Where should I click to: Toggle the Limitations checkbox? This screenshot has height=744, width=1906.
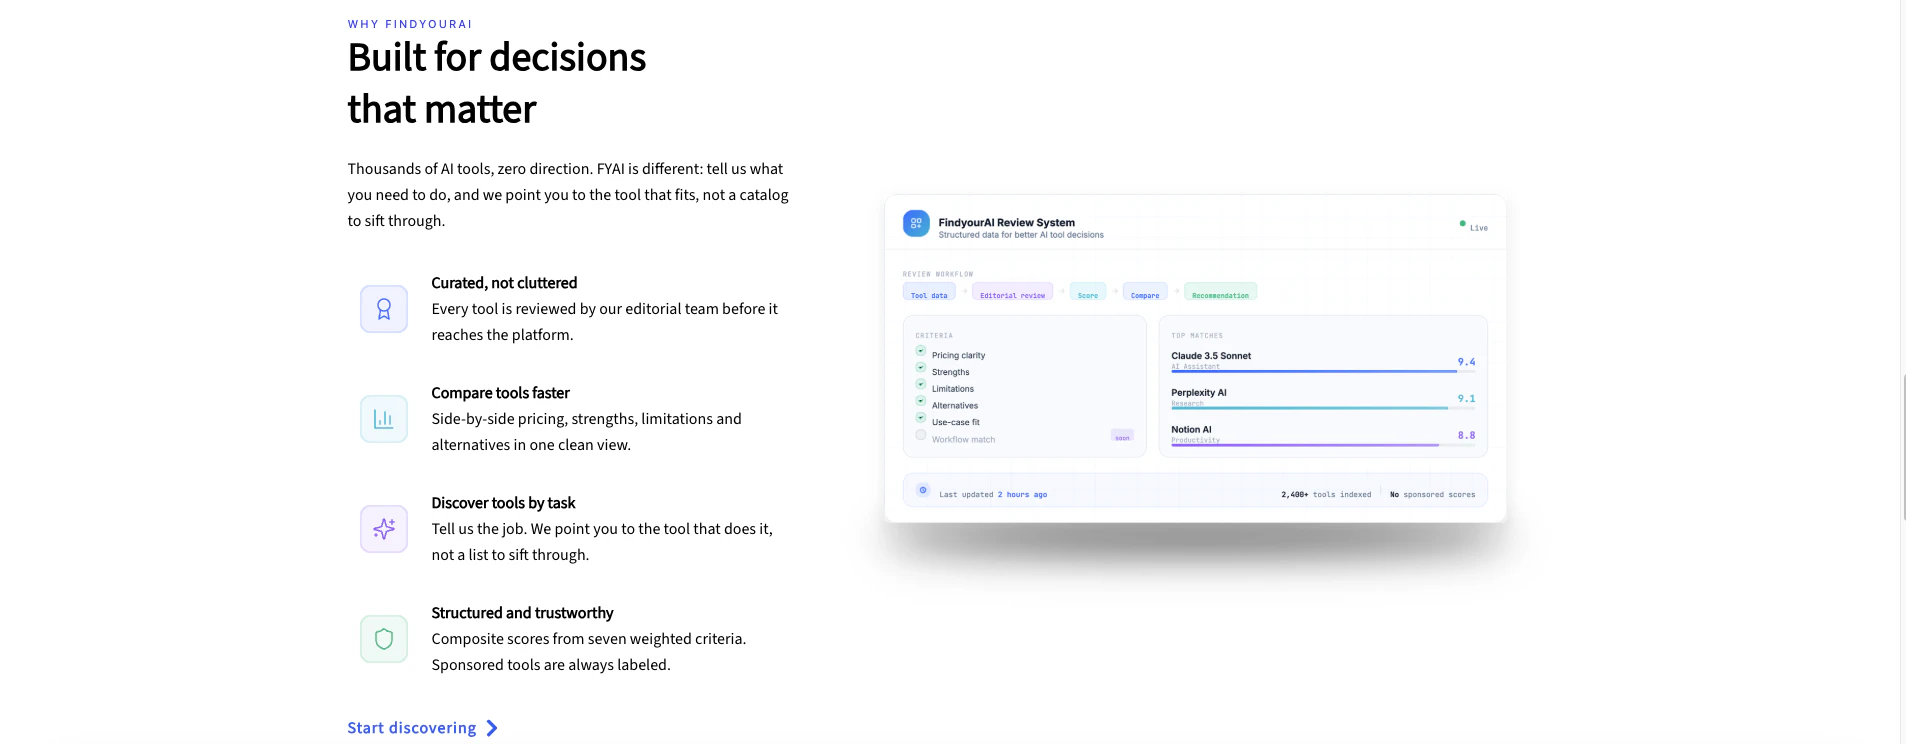click(921, 384)
